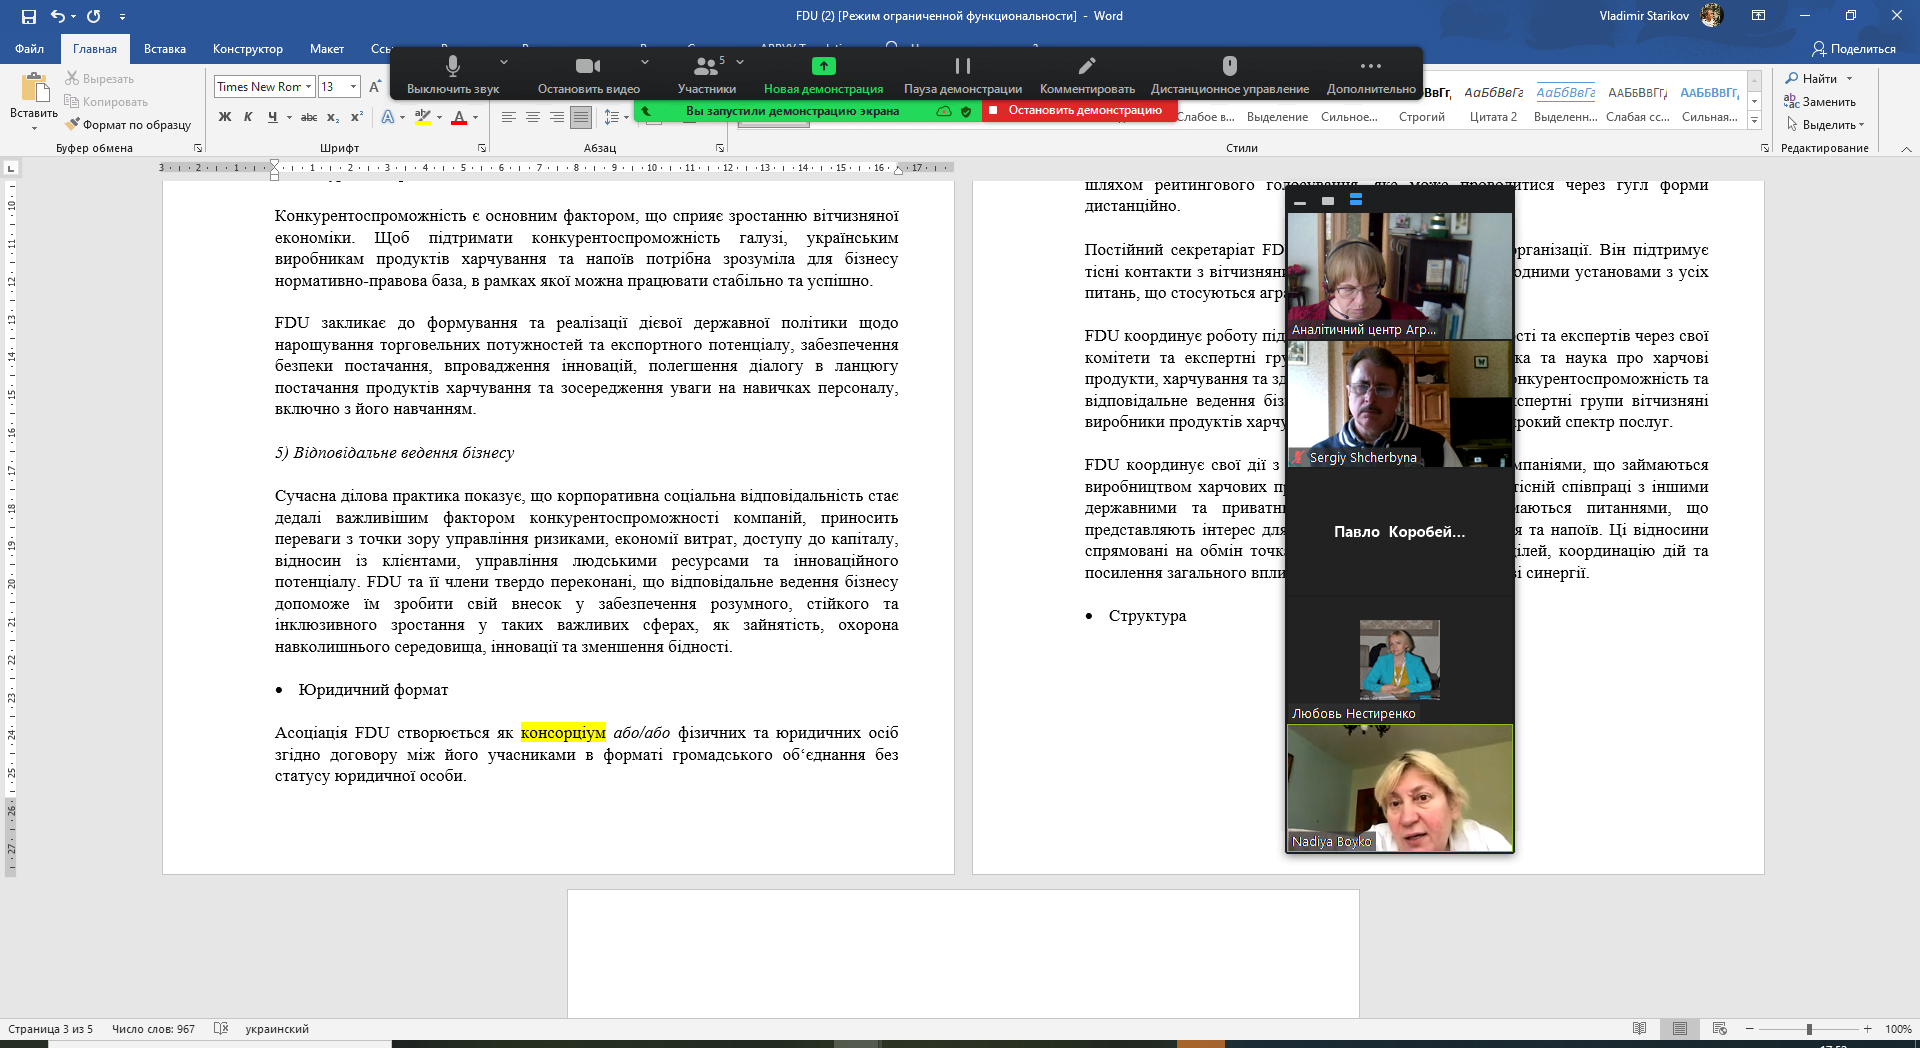Expand Styles gallery more button
The height and width of the screenshot is (1048, 1920).
point(1754,121)
